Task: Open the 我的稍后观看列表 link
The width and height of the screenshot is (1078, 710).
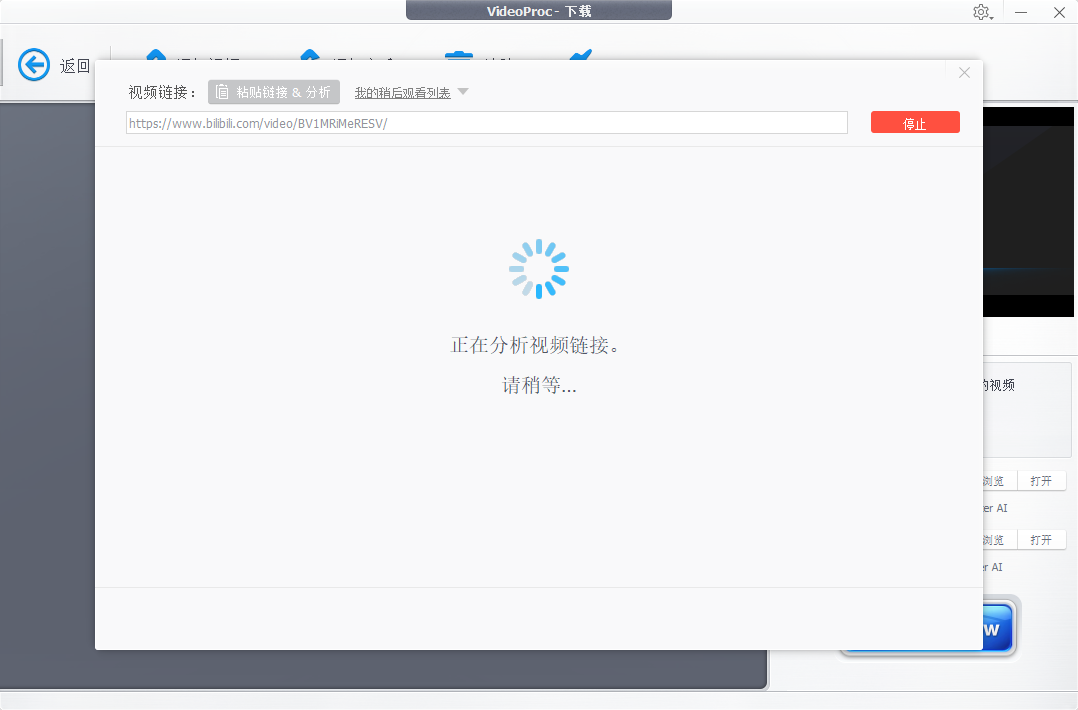Action: [x=400, y=91]
